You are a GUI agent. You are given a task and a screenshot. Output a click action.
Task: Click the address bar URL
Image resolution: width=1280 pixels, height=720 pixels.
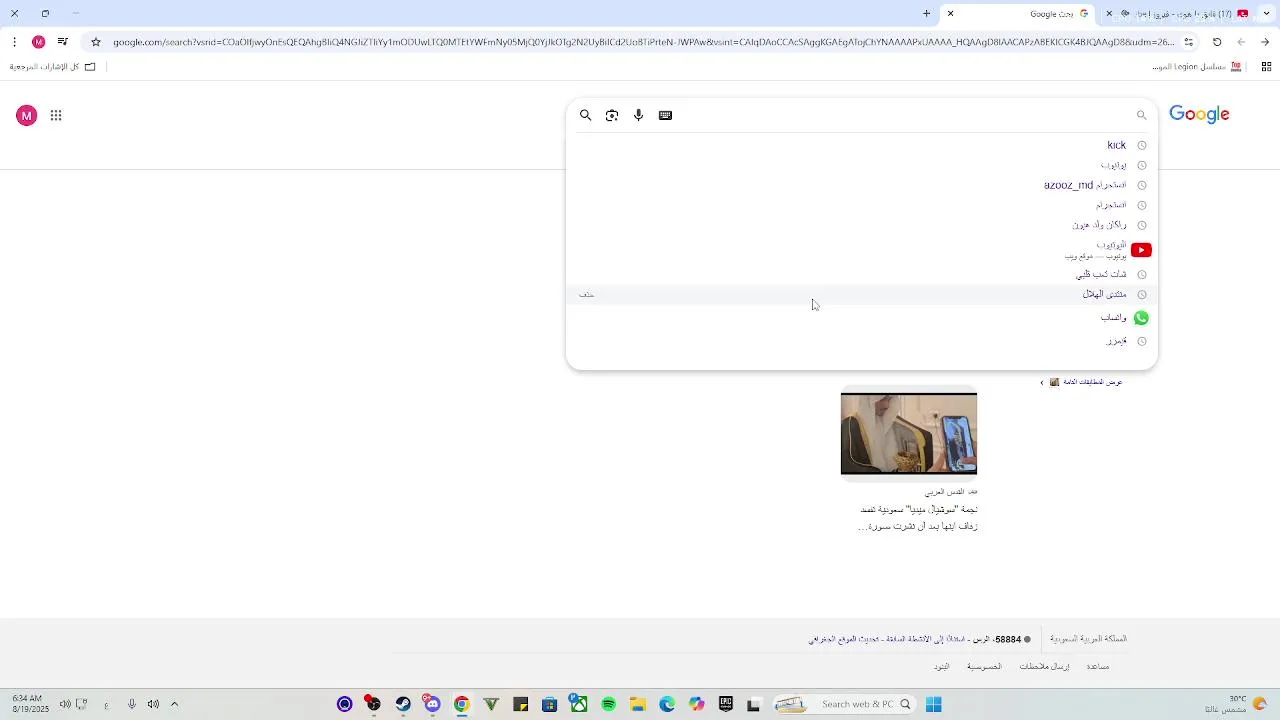[x=643, y=42]
